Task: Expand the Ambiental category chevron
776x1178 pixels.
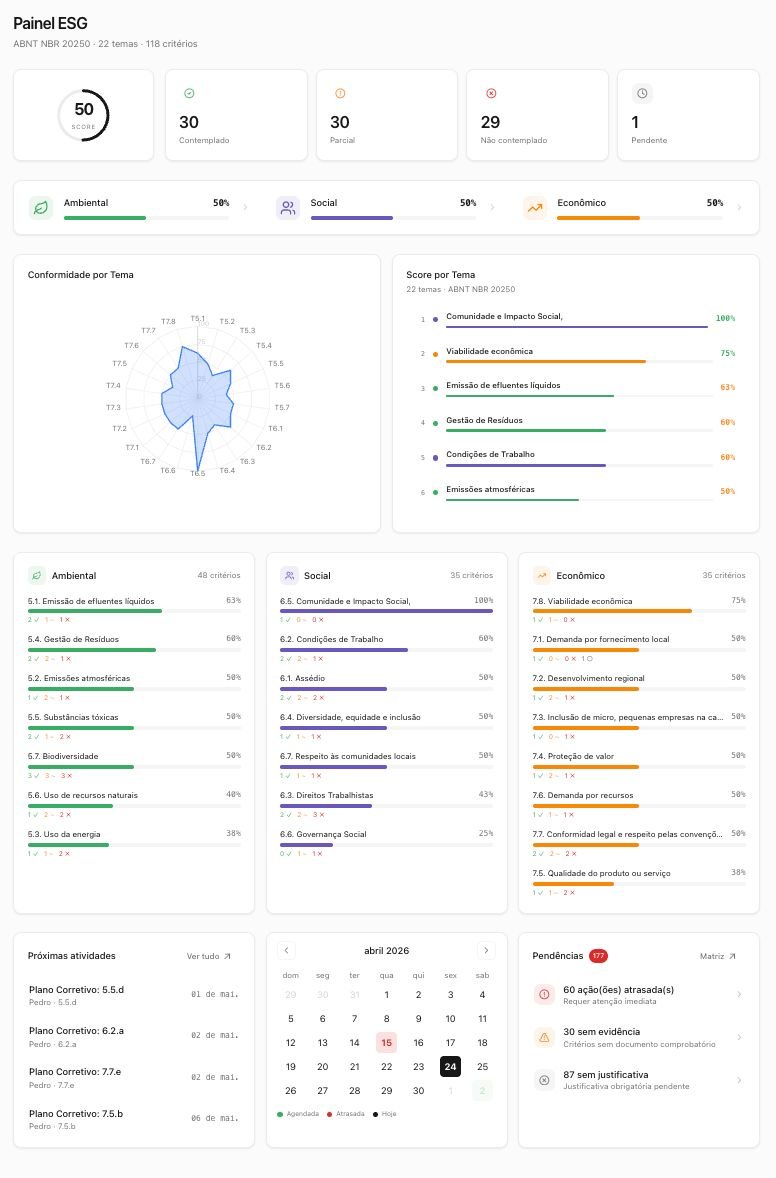Action: pyautogui.click(x=245, y=207)
